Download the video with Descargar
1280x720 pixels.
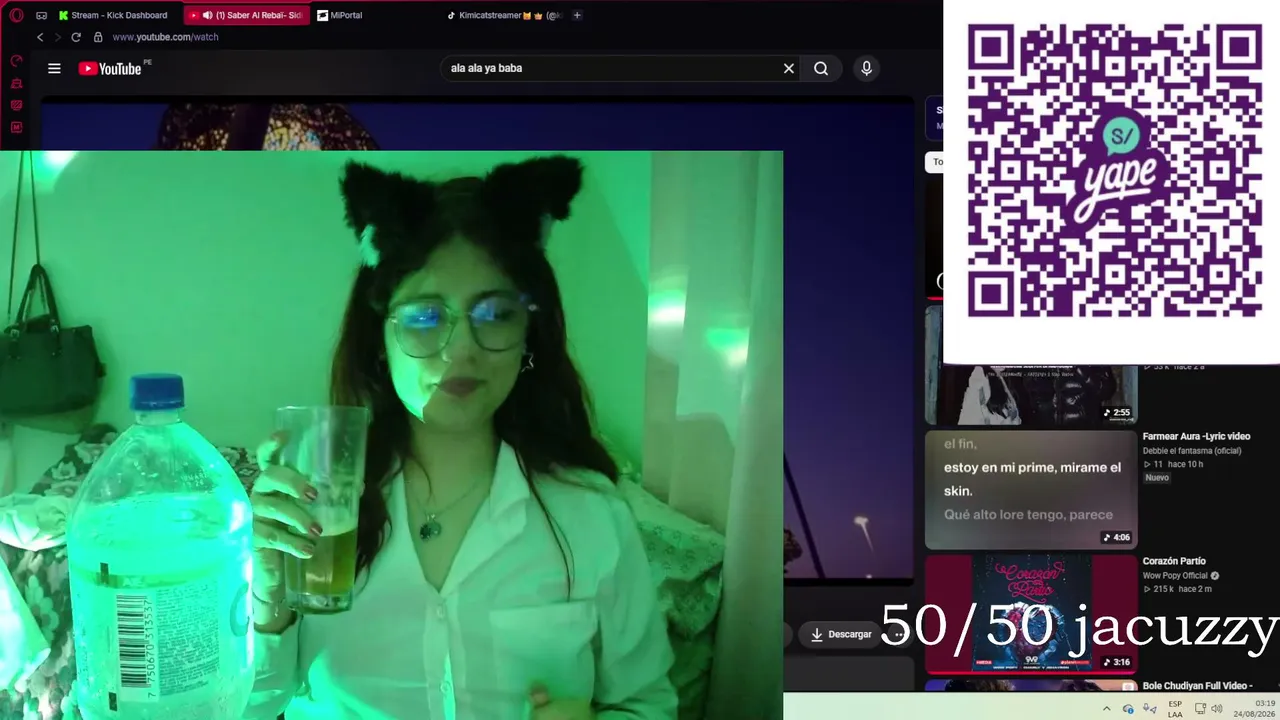[x=841, y=634]
